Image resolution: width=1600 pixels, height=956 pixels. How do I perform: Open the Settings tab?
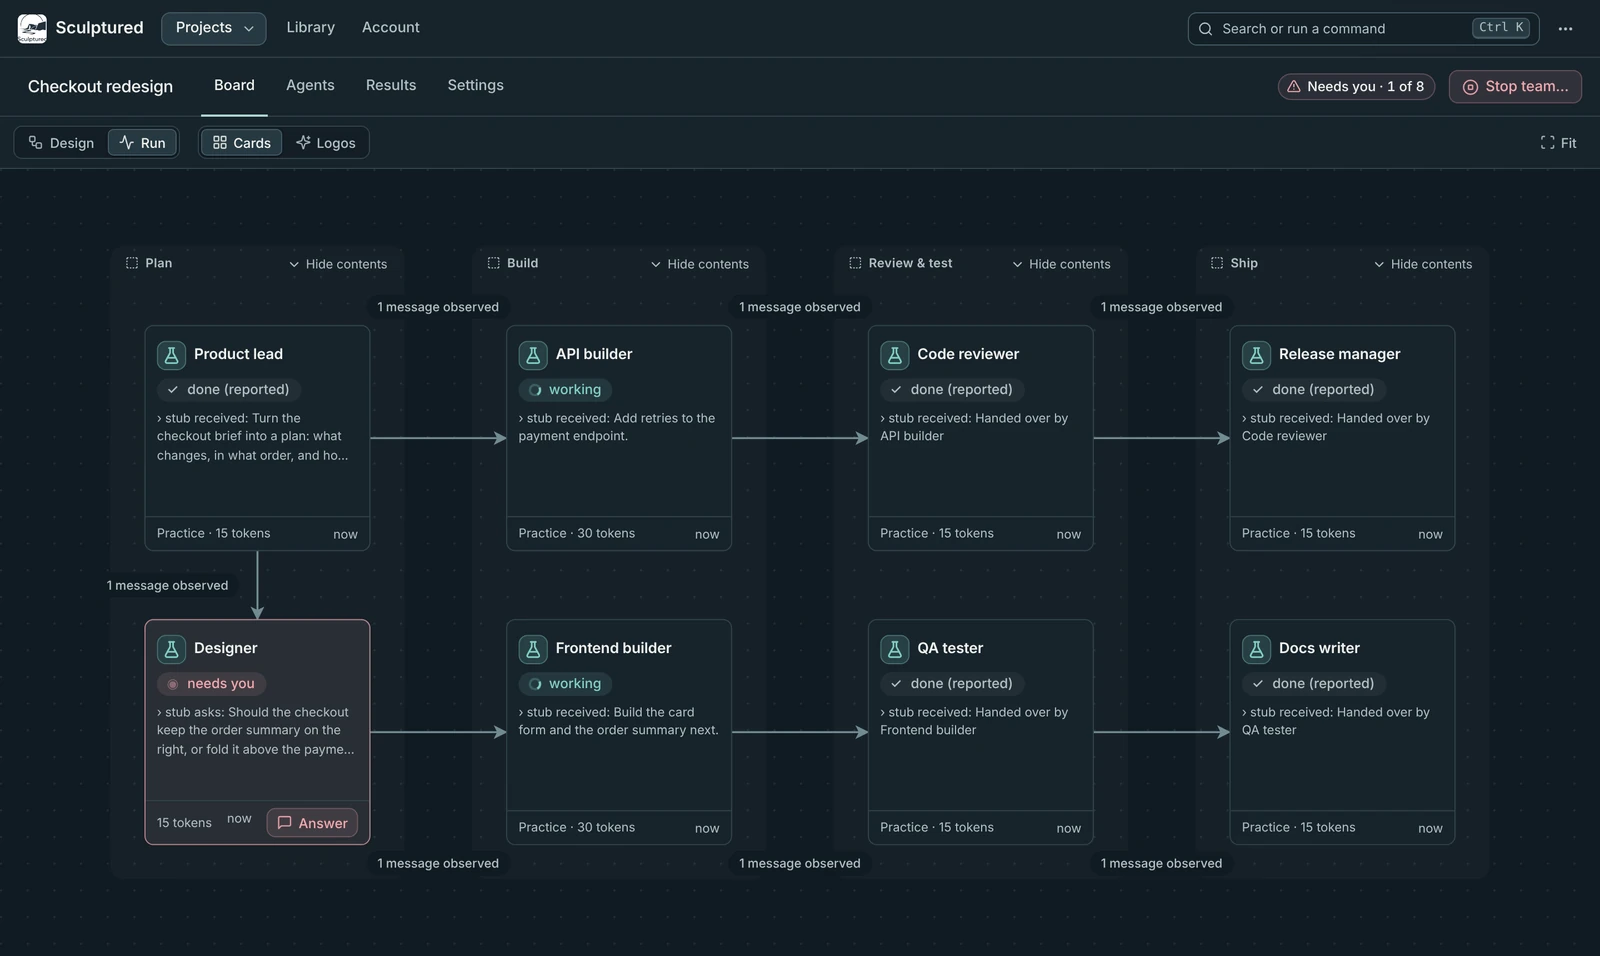coord(476,86)
